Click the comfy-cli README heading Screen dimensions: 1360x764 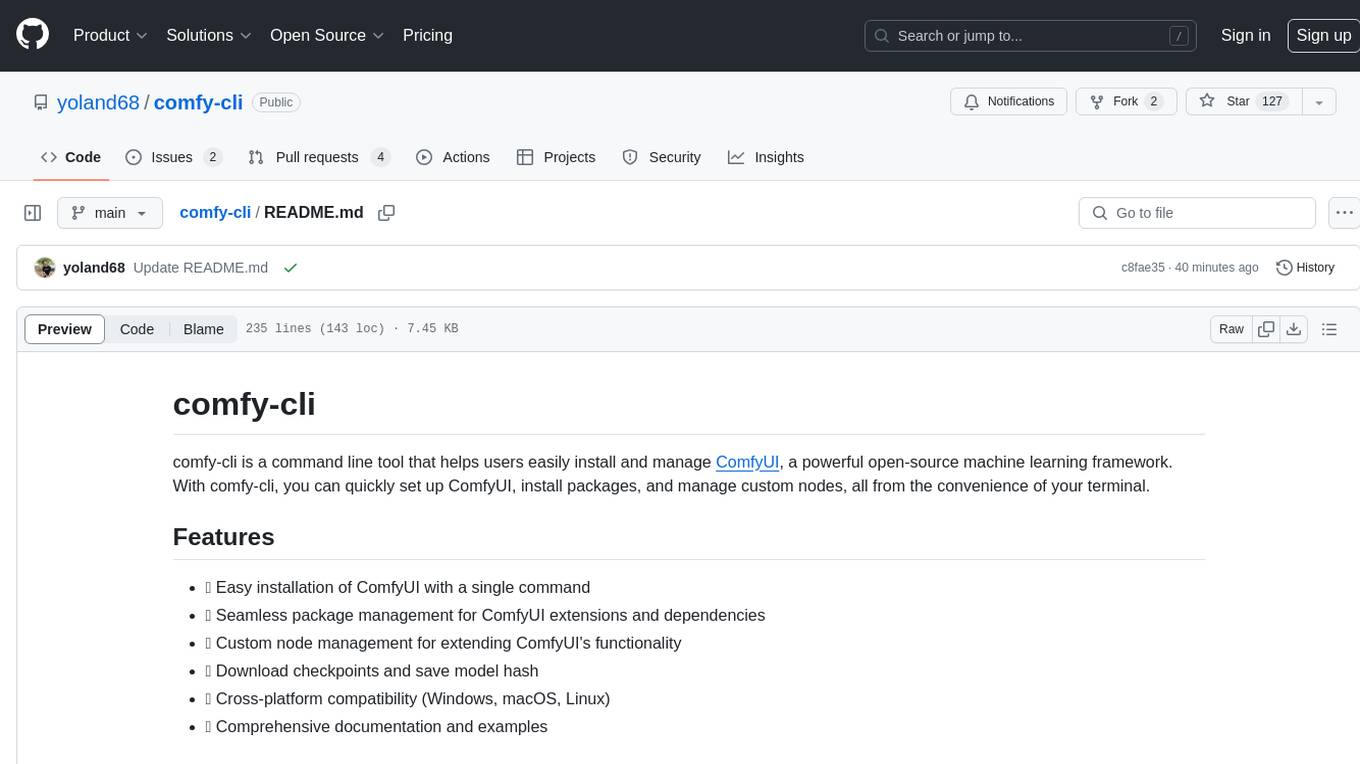pos(244,404)
